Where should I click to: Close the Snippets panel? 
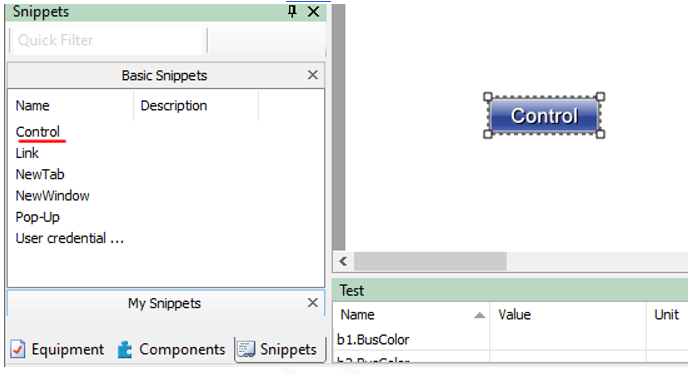point(313,12)
